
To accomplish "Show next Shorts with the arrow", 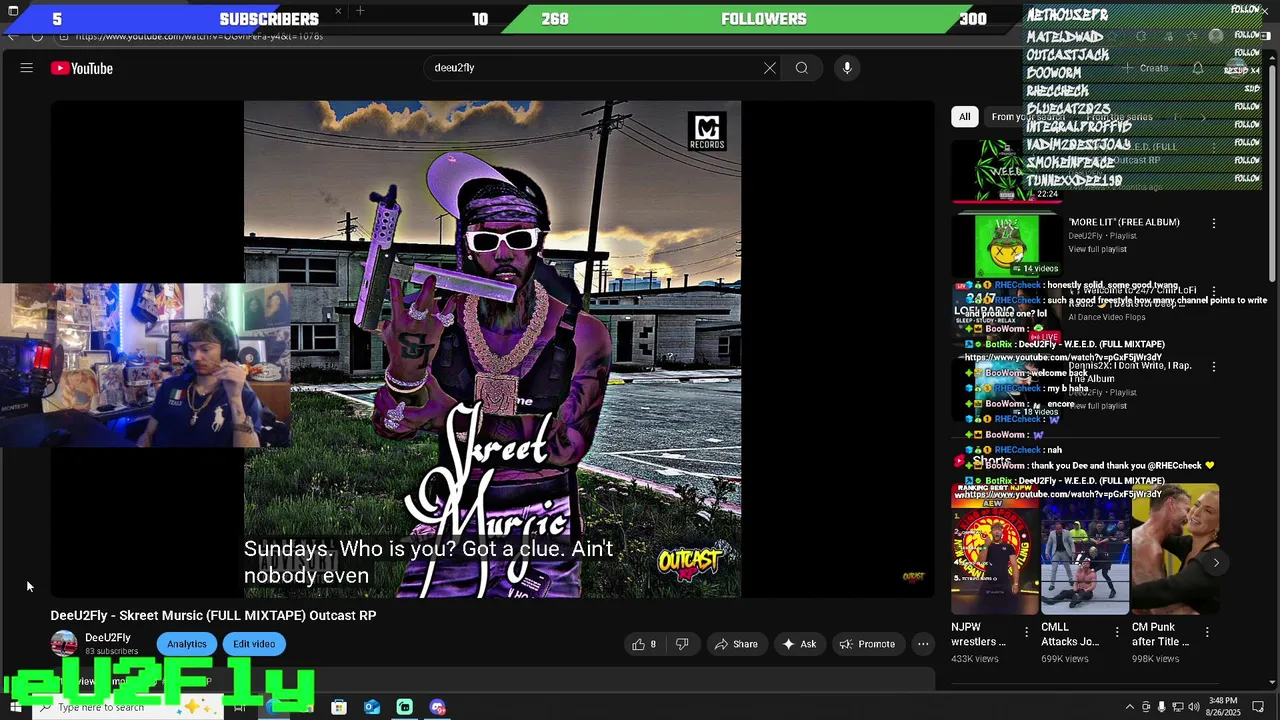I will point(1216,563).
